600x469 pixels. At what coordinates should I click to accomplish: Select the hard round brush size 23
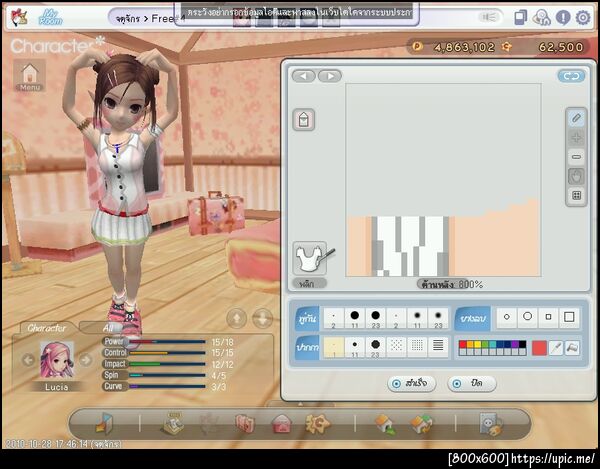pyautogui.click(x=375, y=318)
